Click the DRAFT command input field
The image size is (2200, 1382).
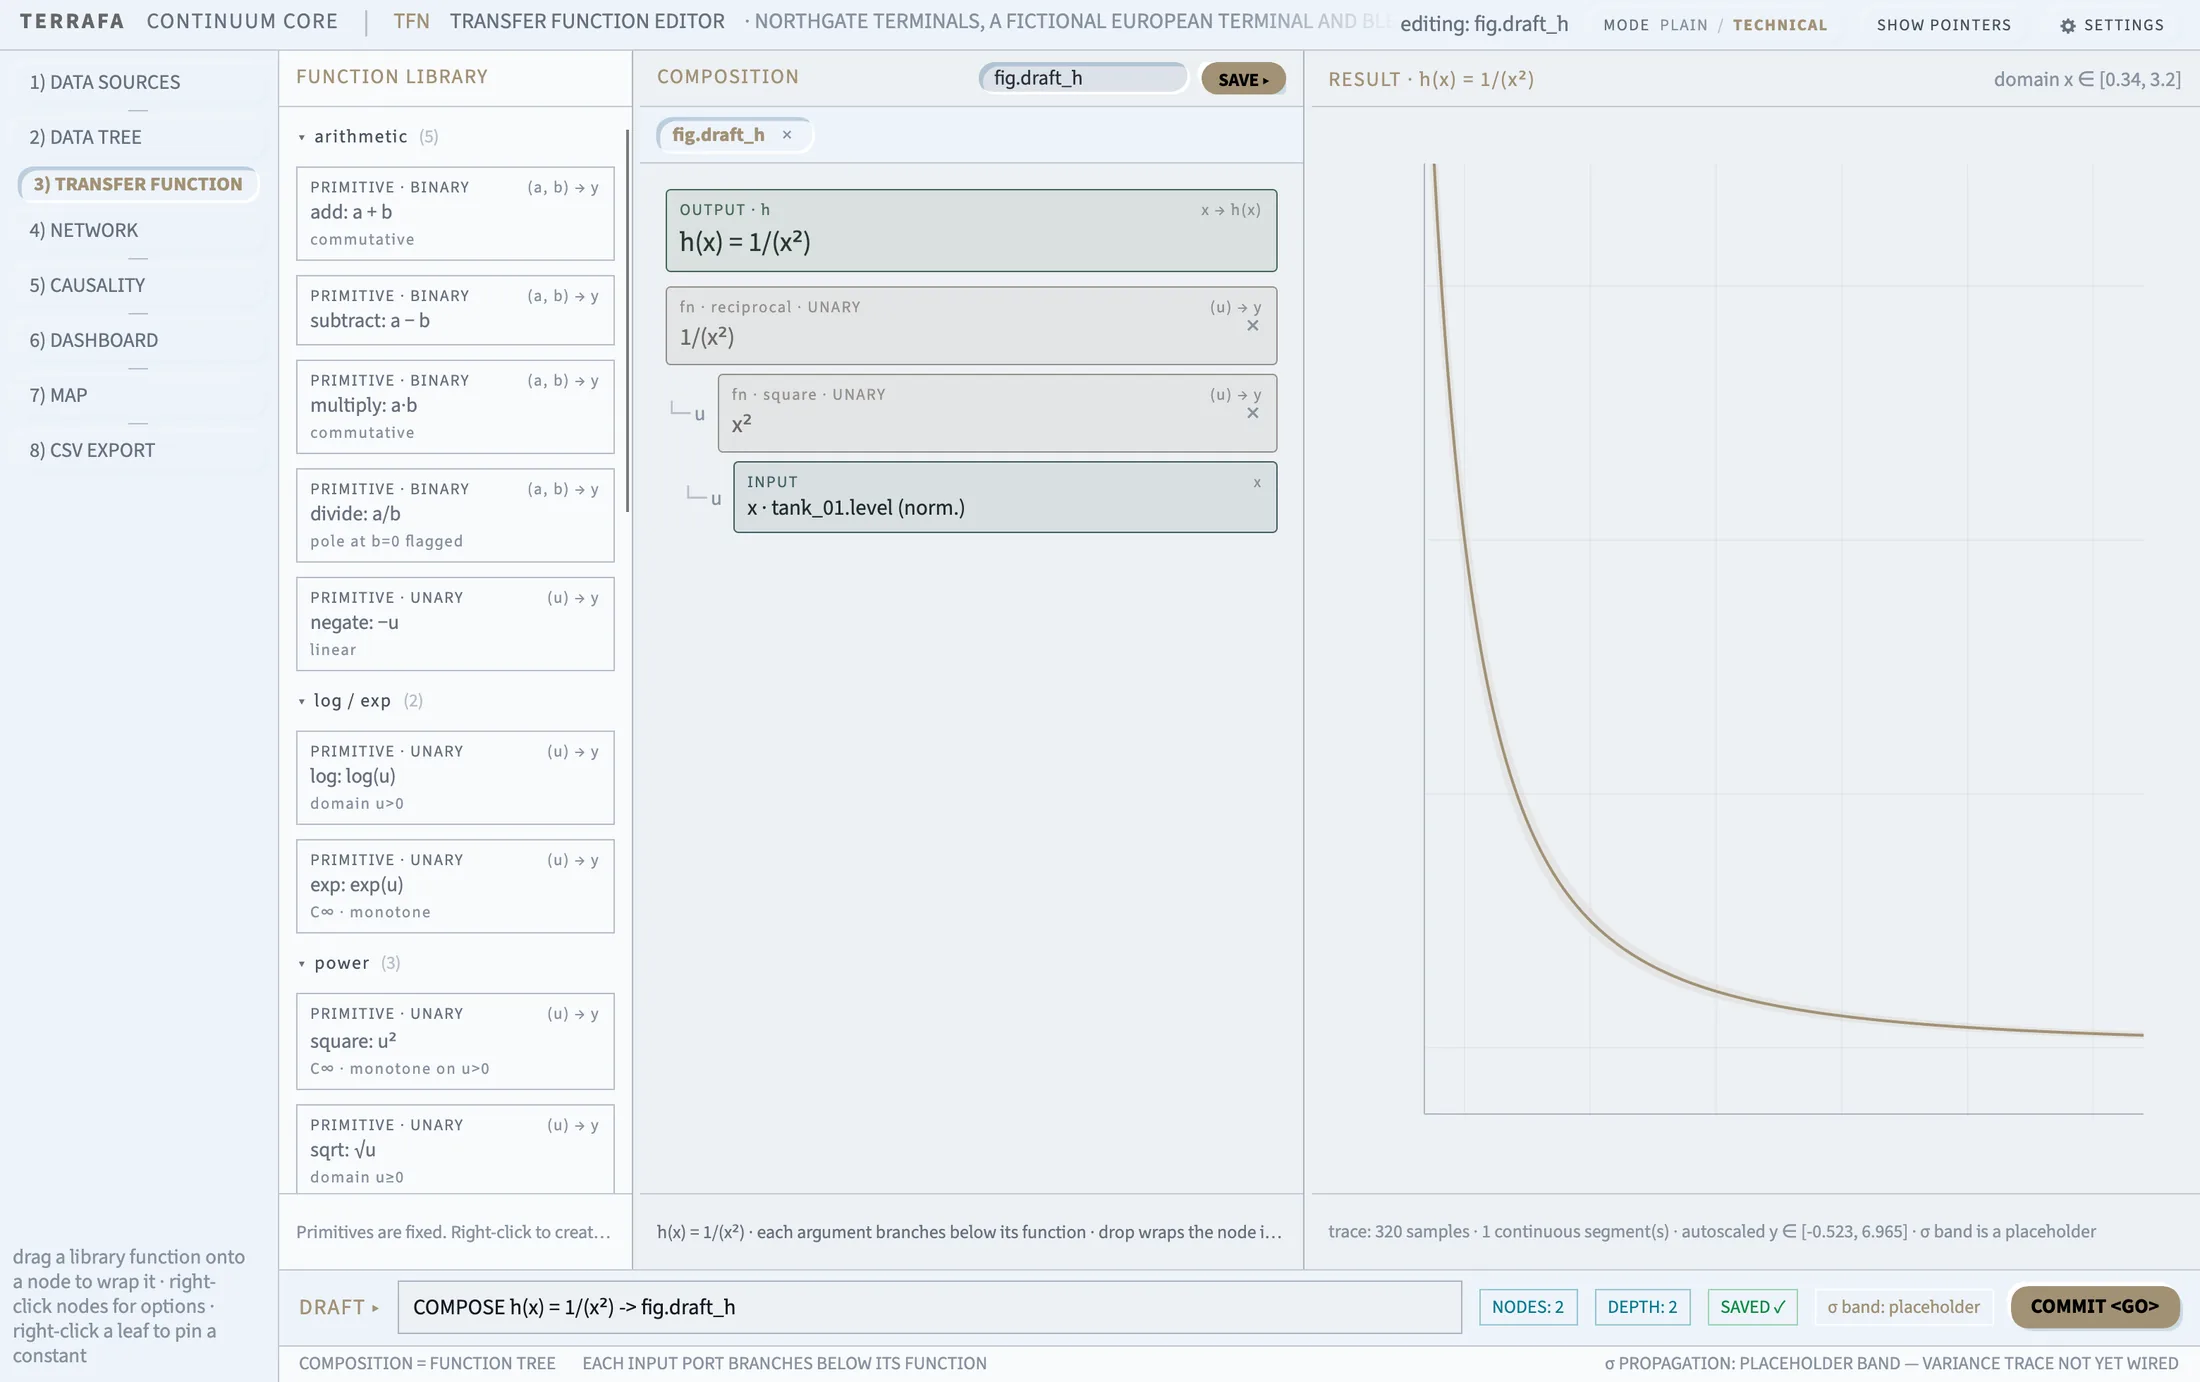coord(929,1307)
